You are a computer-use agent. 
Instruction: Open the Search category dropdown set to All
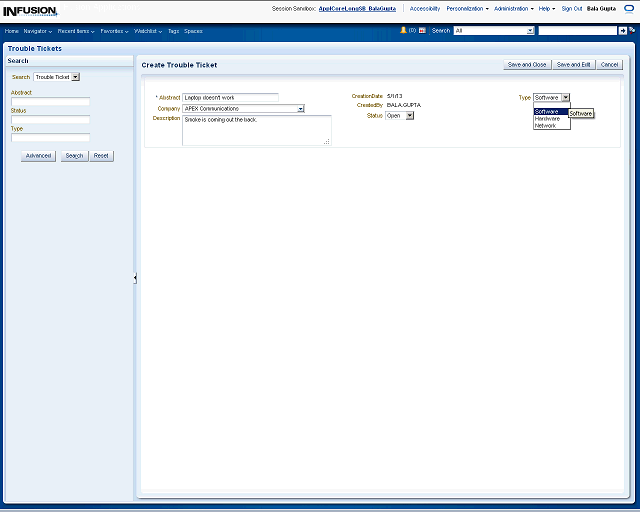pos(530,31)
